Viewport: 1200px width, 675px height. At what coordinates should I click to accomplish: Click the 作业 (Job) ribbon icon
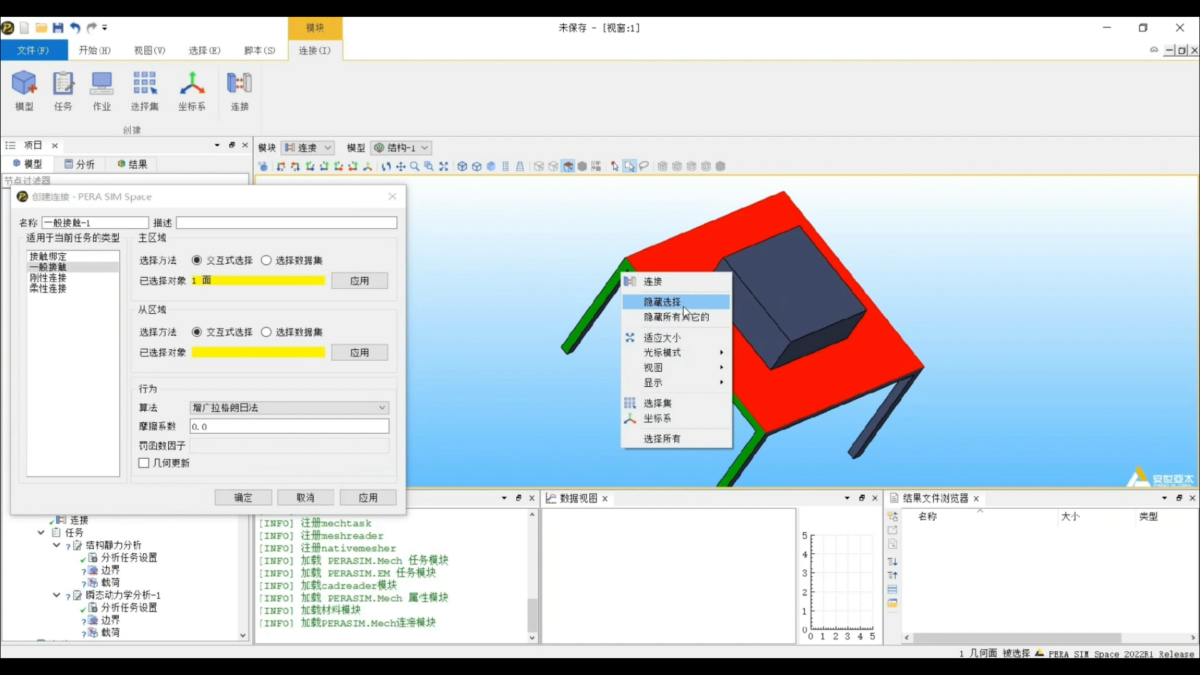[102, 91]
